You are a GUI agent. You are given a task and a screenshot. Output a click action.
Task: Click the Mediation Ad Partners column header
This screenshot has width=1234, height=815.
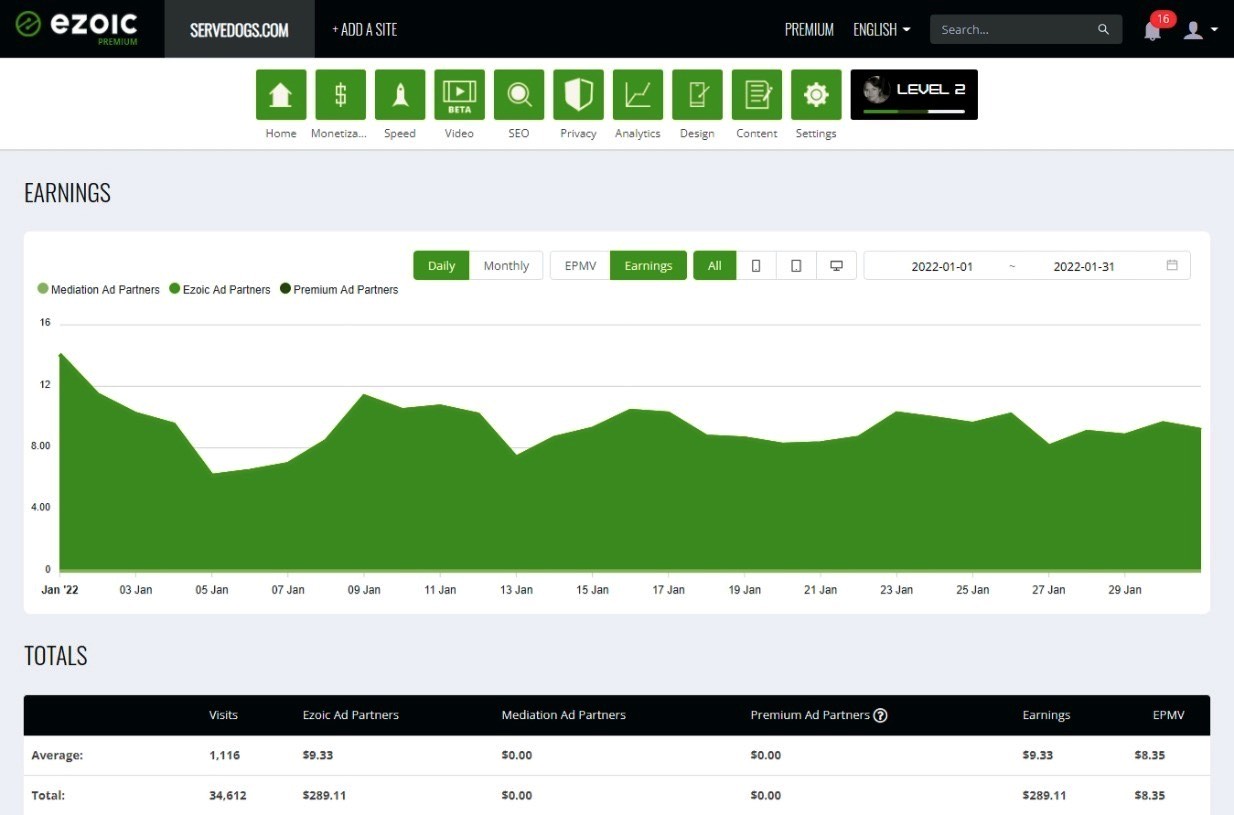(x=564, y=715)
